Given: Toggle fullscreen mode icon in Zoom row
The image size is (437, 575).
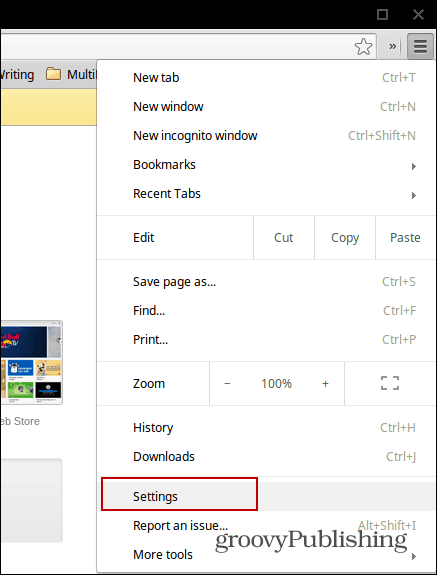Looking at the screenshot, I should pyautogui.click(x=390, y=383).
